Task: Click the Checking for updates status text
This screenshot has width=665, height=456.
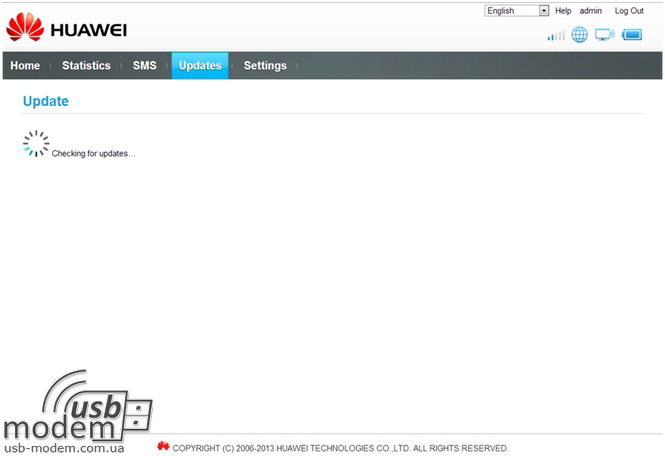Action: pos(93,154)
